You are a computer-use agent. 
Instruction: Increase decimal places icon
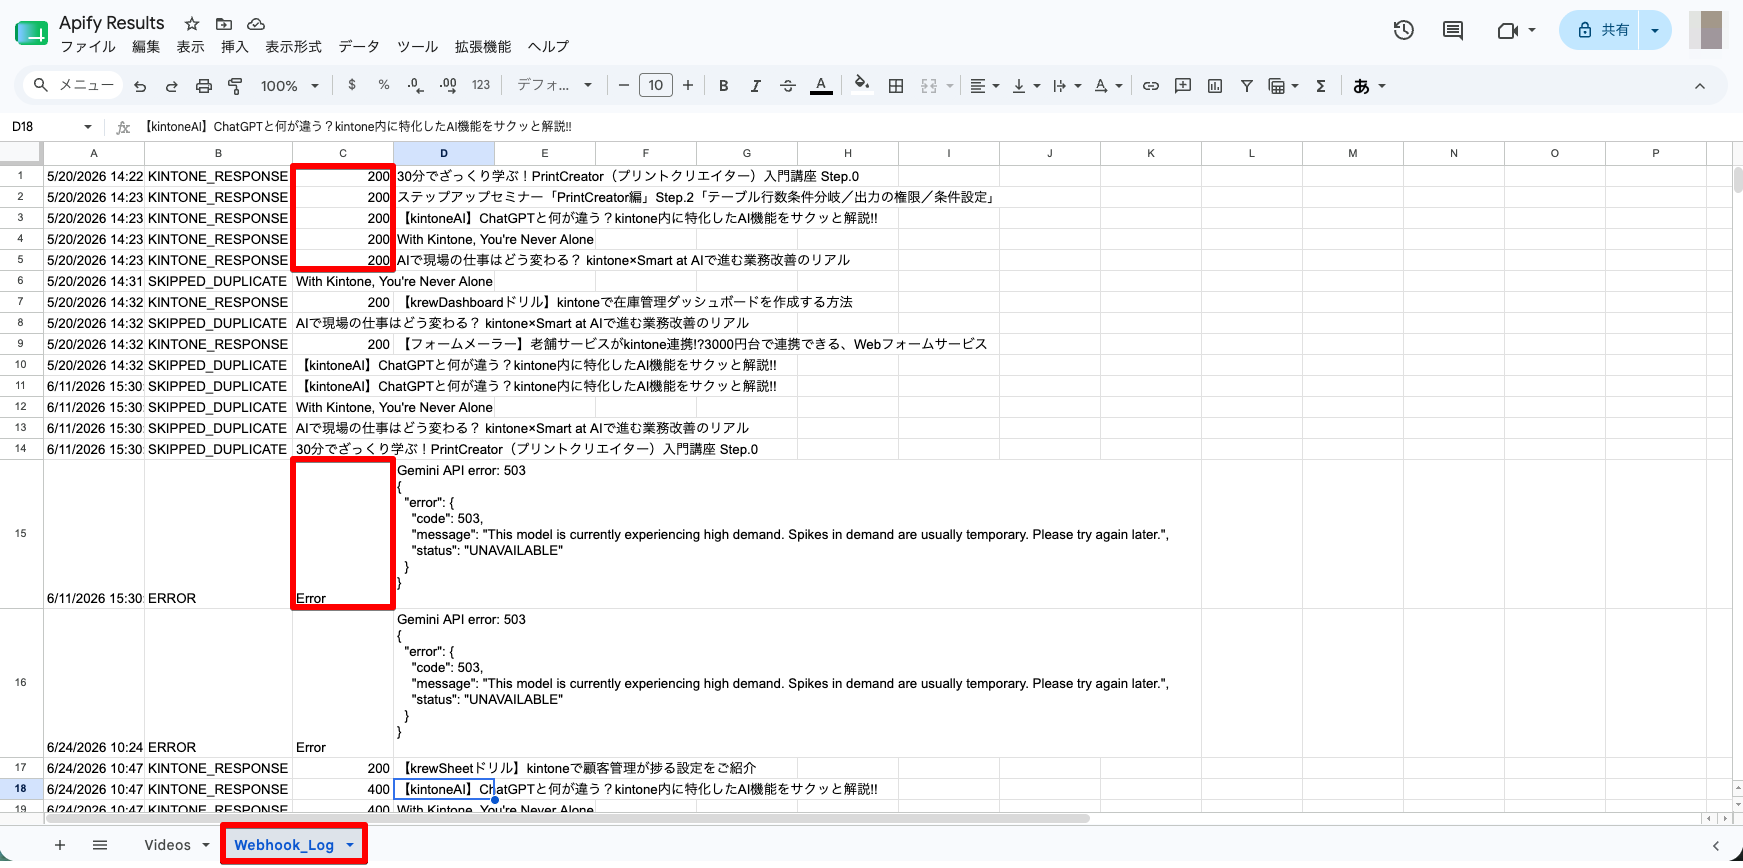[x=448, y=86]
